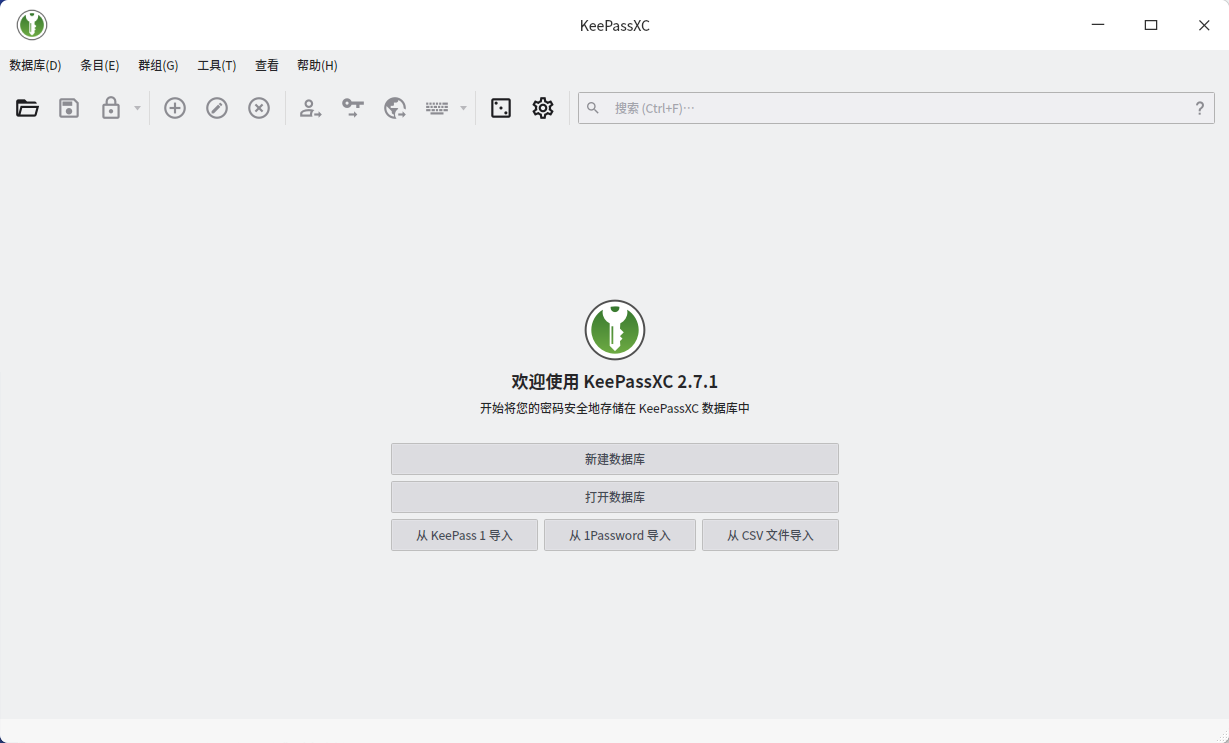This screenshot has width=1229, height=743.
Task: Click the magnifier icon in search box
Action: pyautogui.click(x=593, y=108)
